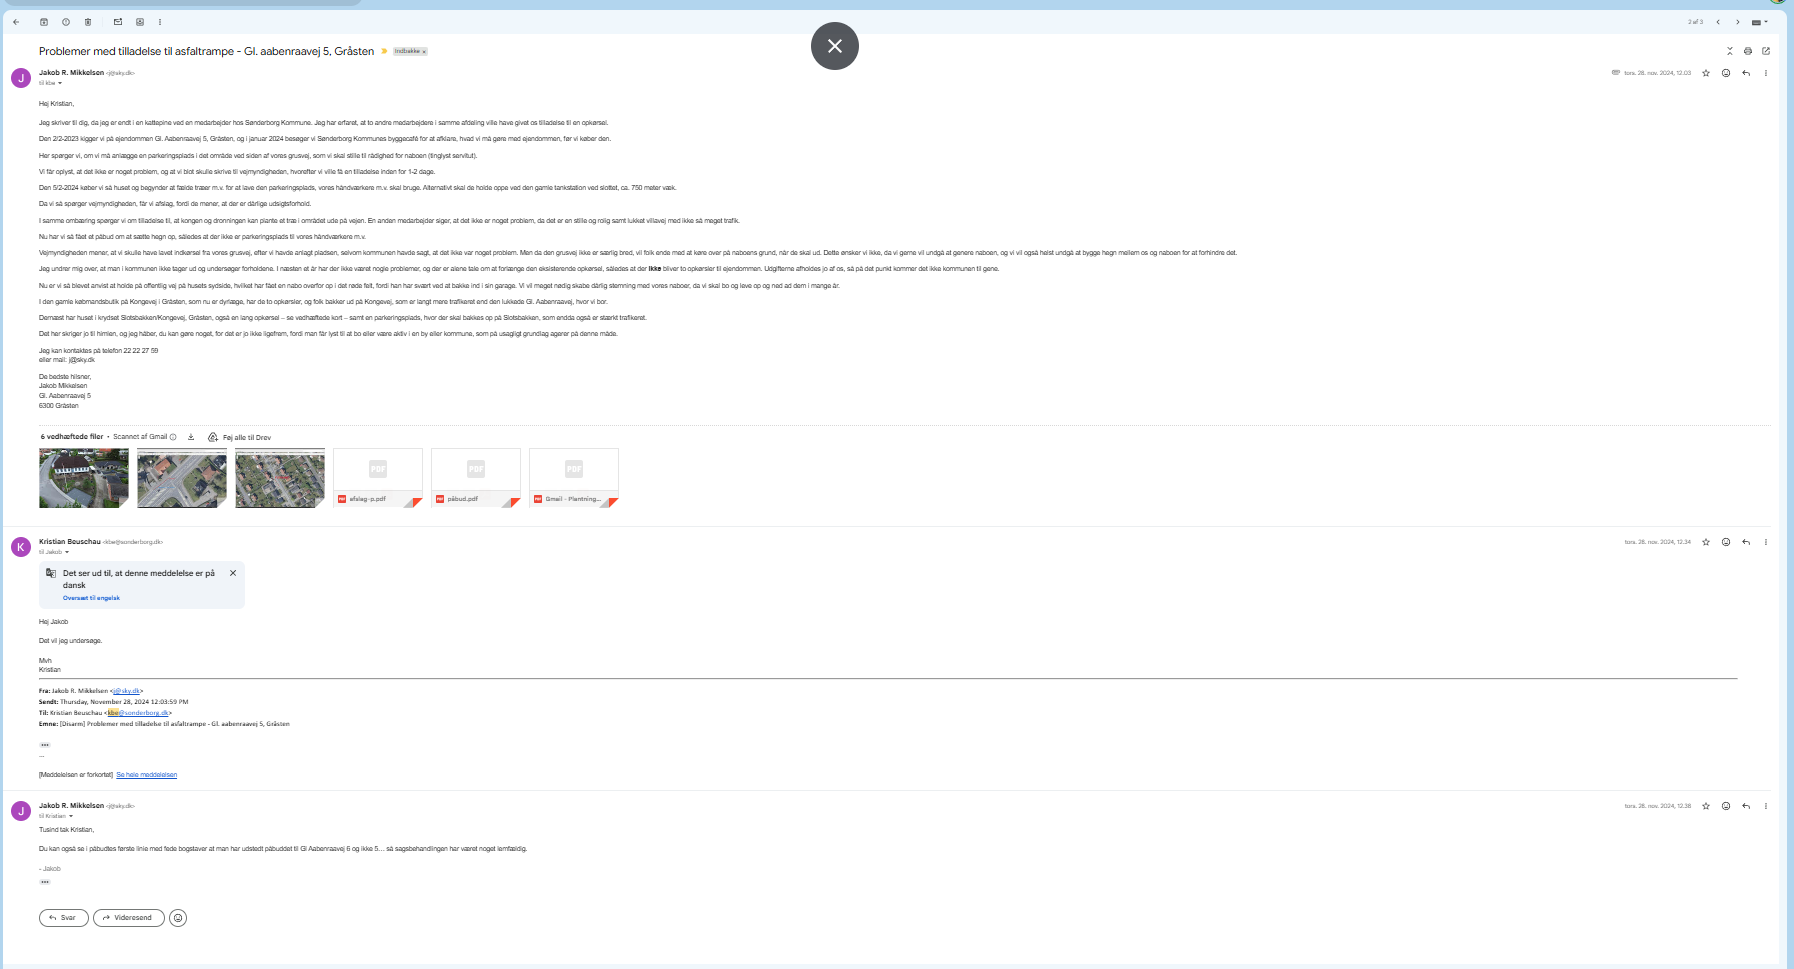This screenshot has width=1794, height=969.
Task: Expand trimmed content in Jakob's last message
Action: coord(45,882)
